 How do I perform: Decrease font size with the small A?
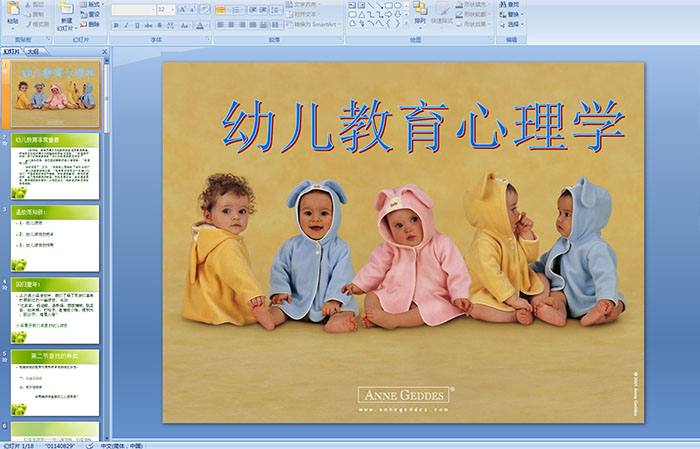192,9
